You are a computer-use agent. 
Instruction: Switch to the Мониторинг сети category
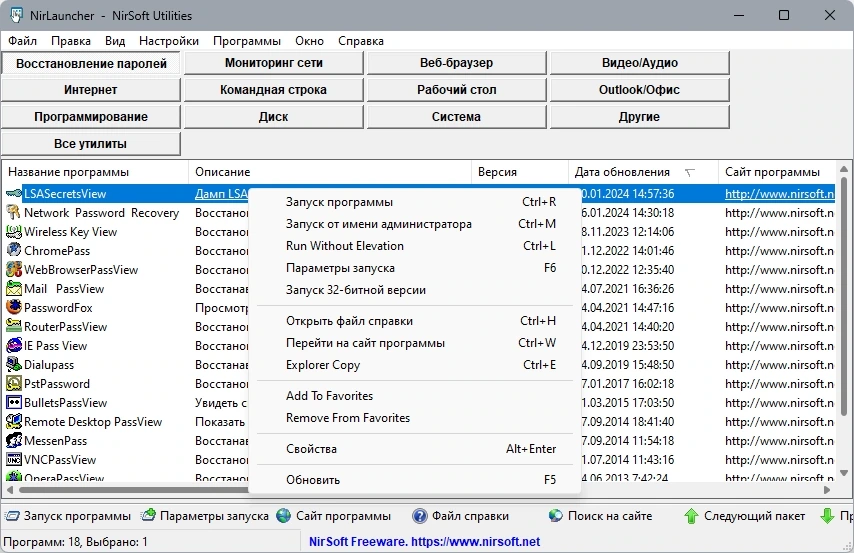(x=273, y=63)
